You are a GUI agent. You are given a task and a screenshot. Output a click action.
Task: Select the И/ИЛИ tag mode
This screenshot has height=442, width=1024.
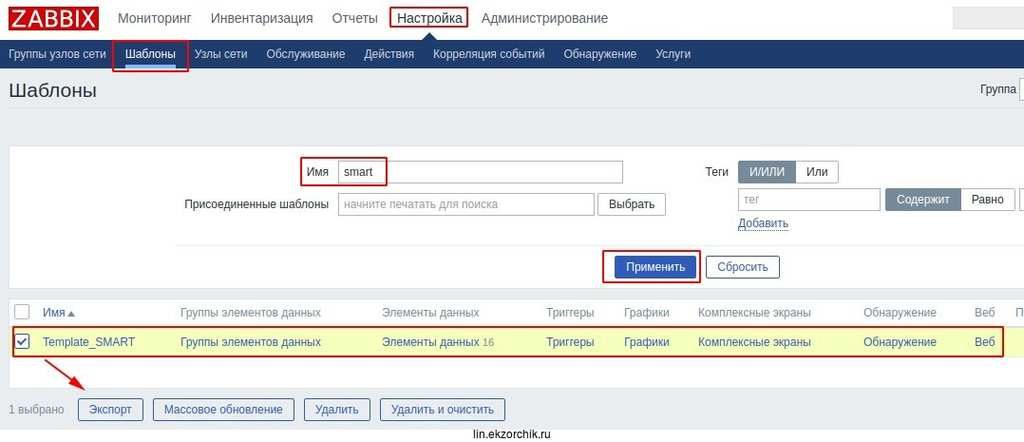tap(767, 172)
